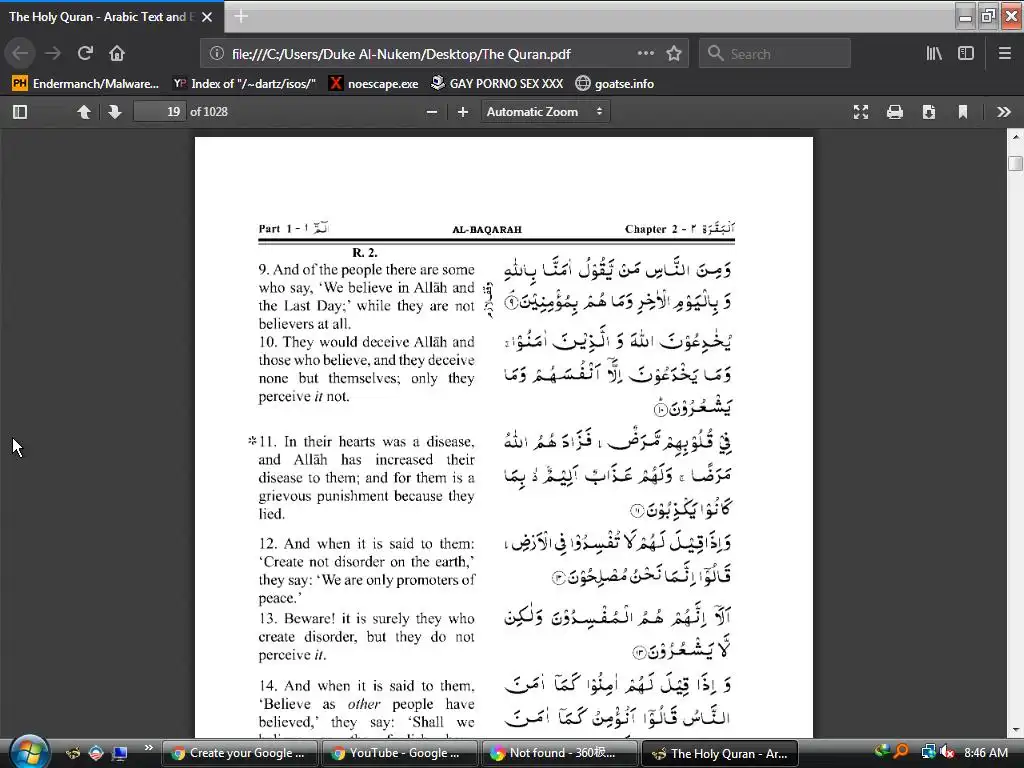
Task: Click the Show Desktop quick launch icon
Action: [x=119, y=753]
